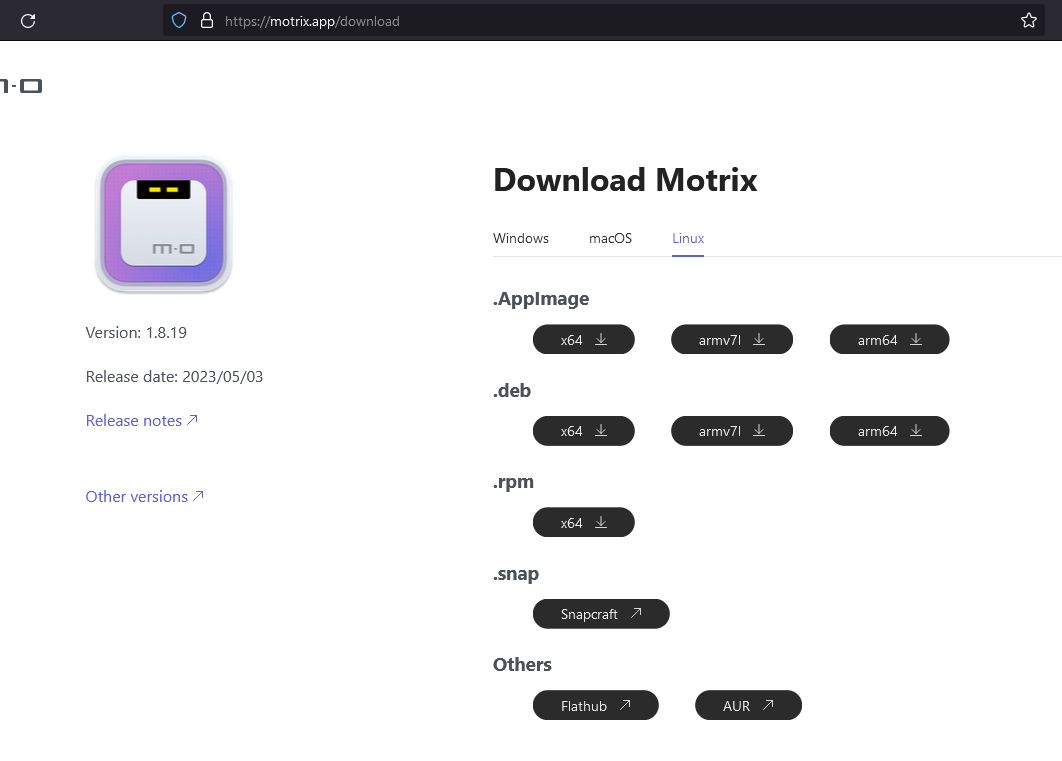Download the AppImage x64 build
1062x761 pixels.
point(584,339)
